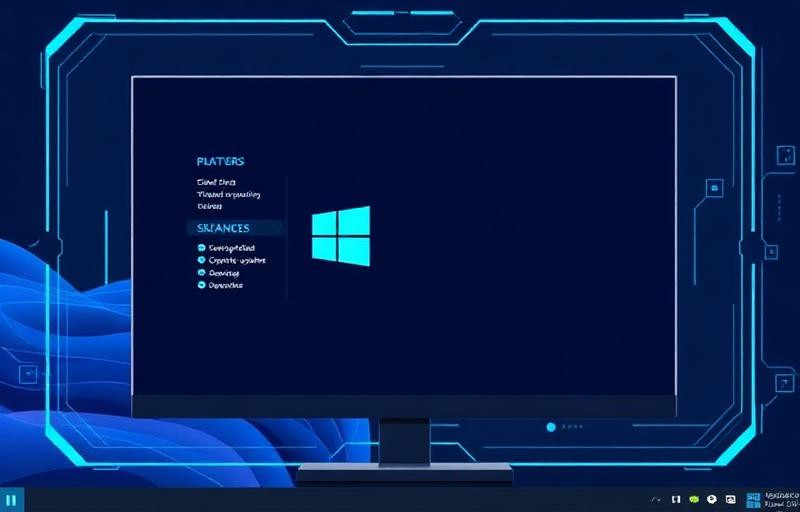Screen dimensions: 800x512
Task: Click the white bracket-shaped tray icon
Action: pos(676,500)
